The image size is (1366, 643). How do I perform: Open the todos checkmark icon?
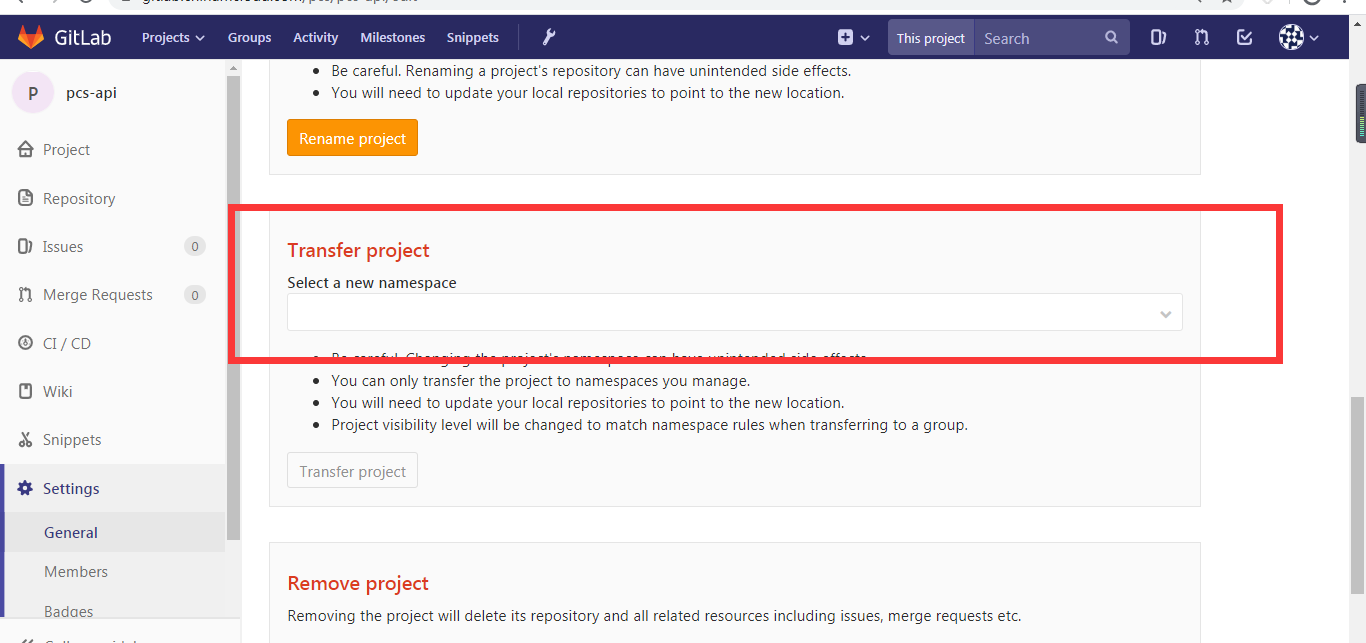pos(1244,37)
